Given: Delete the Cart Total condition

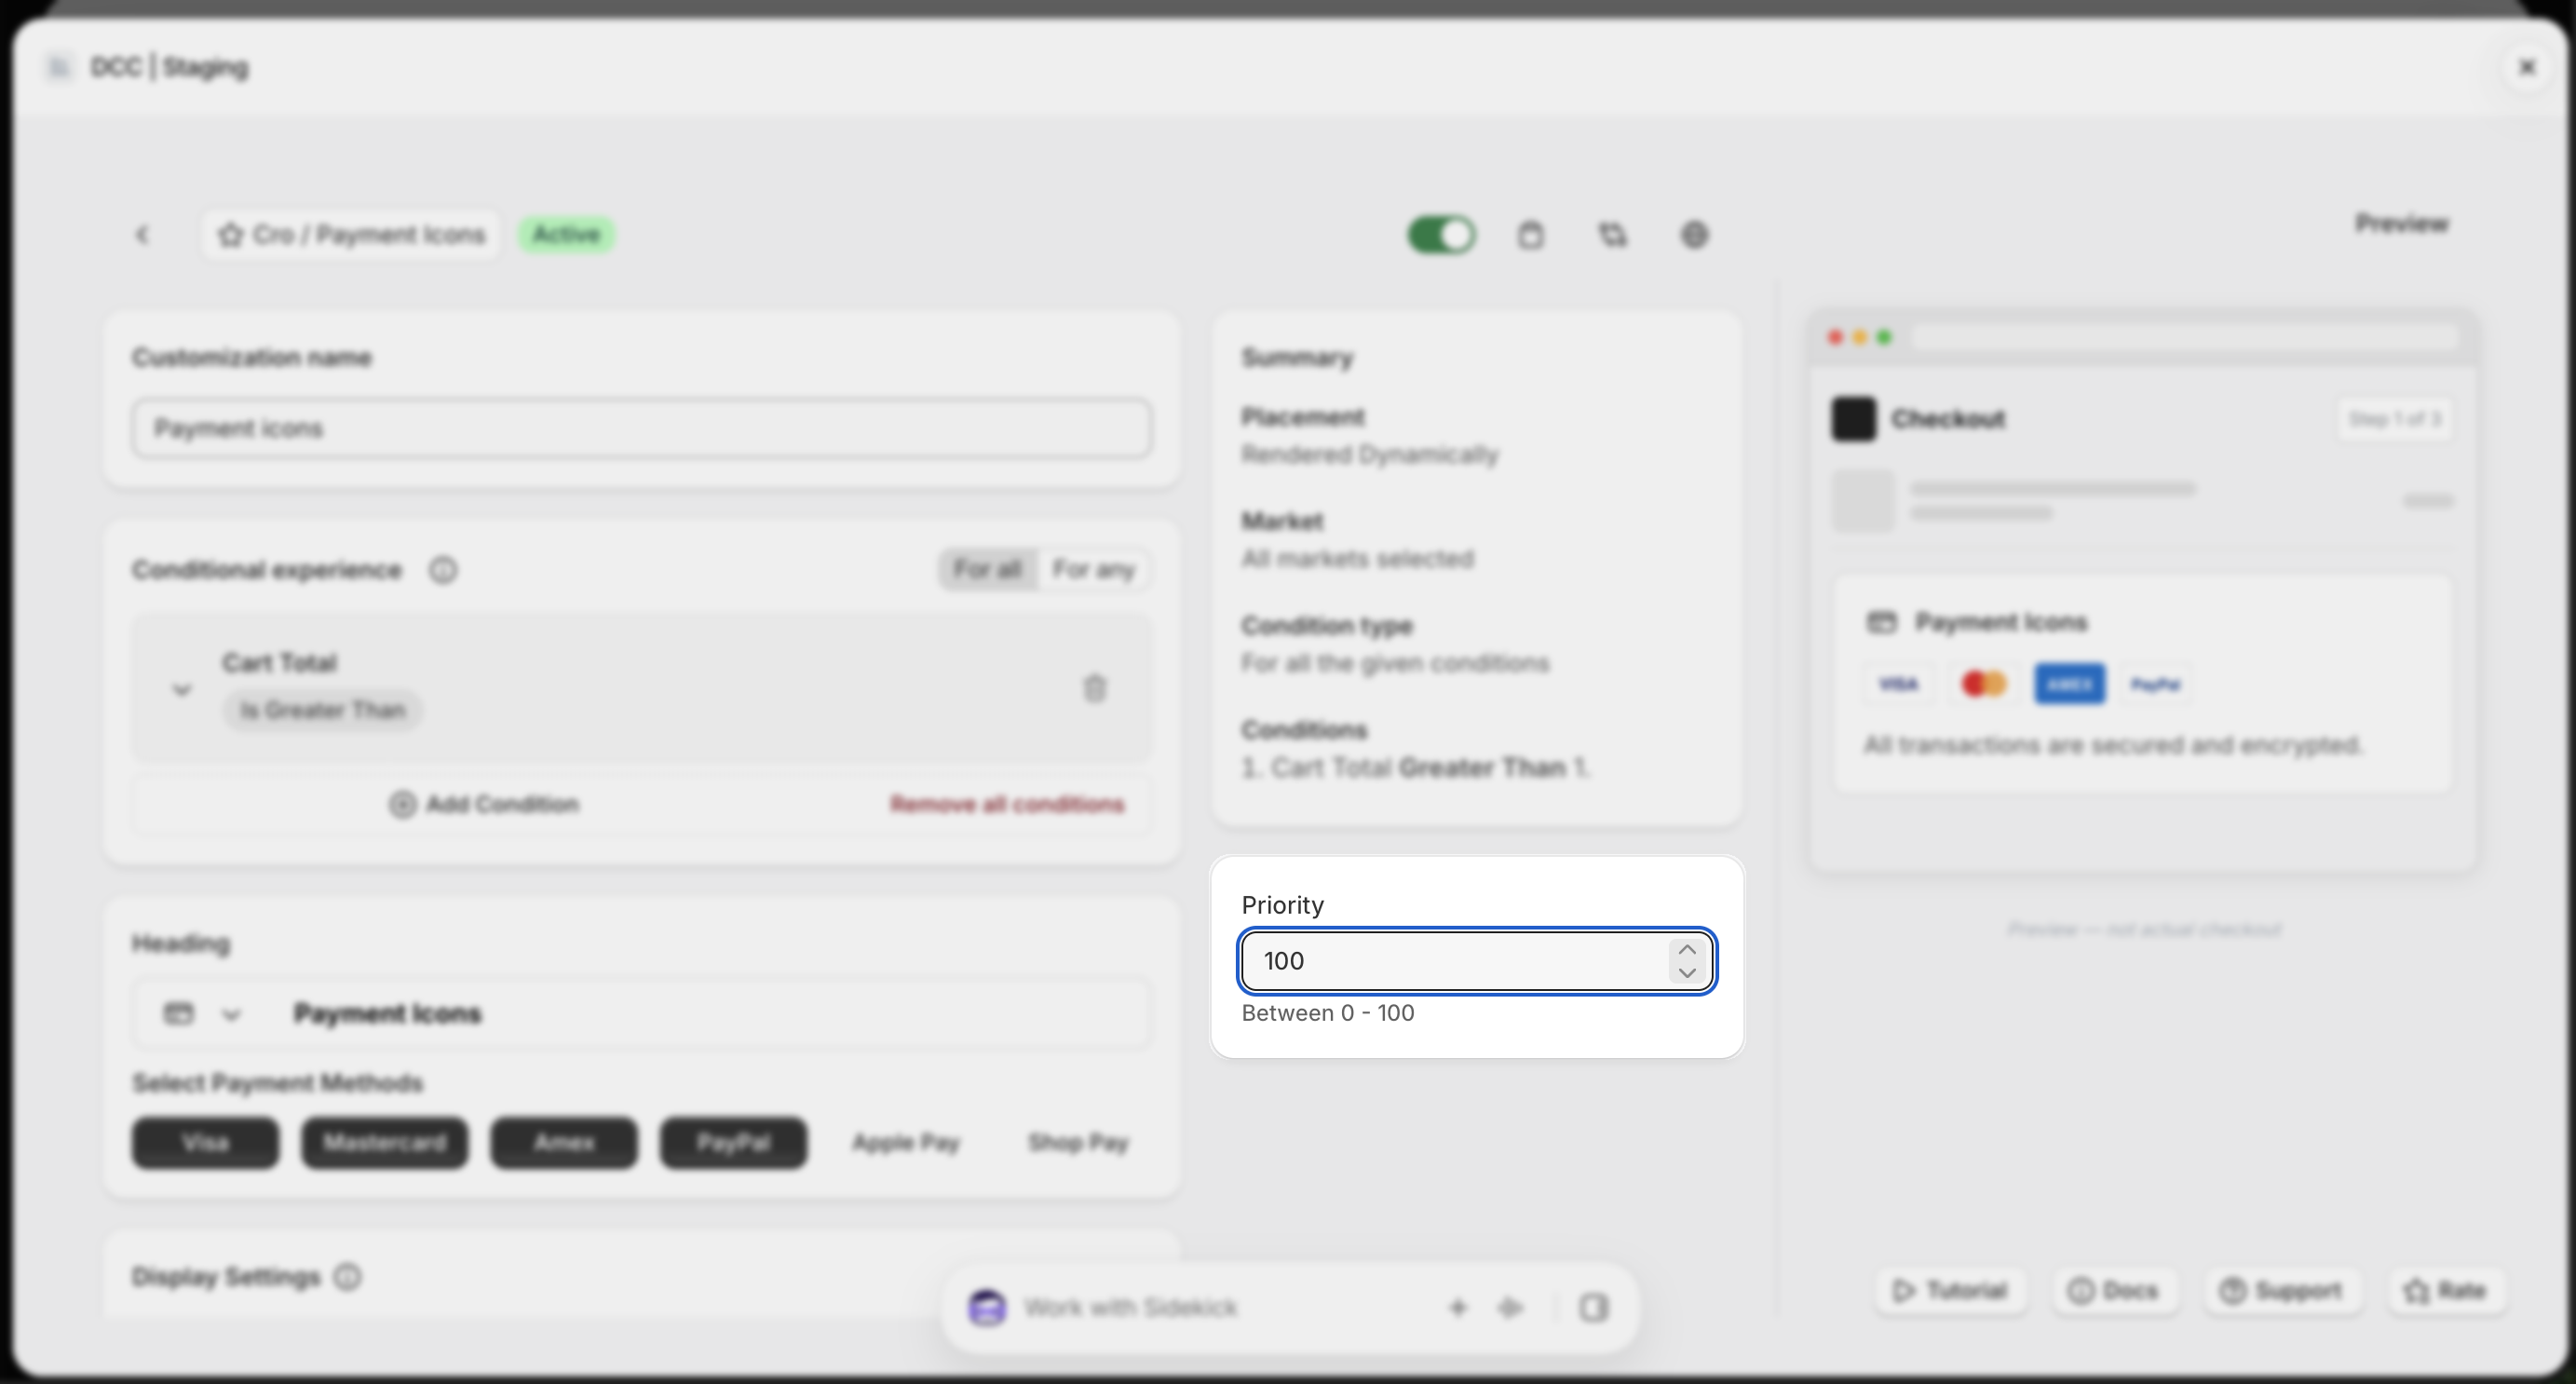Looking at the screenshot, I should pyautogui.click(x=1095, y=689).
